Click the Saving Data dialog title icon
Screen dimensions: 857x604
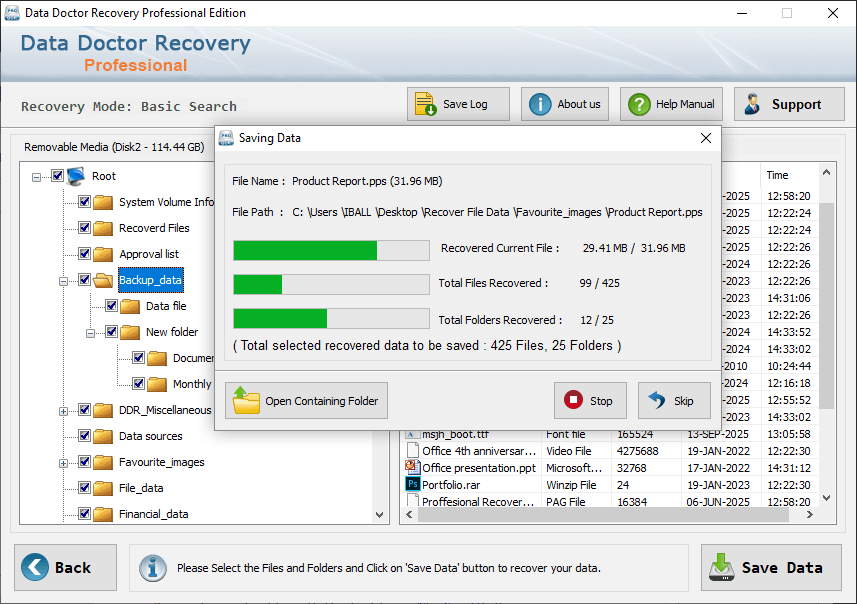226,138
